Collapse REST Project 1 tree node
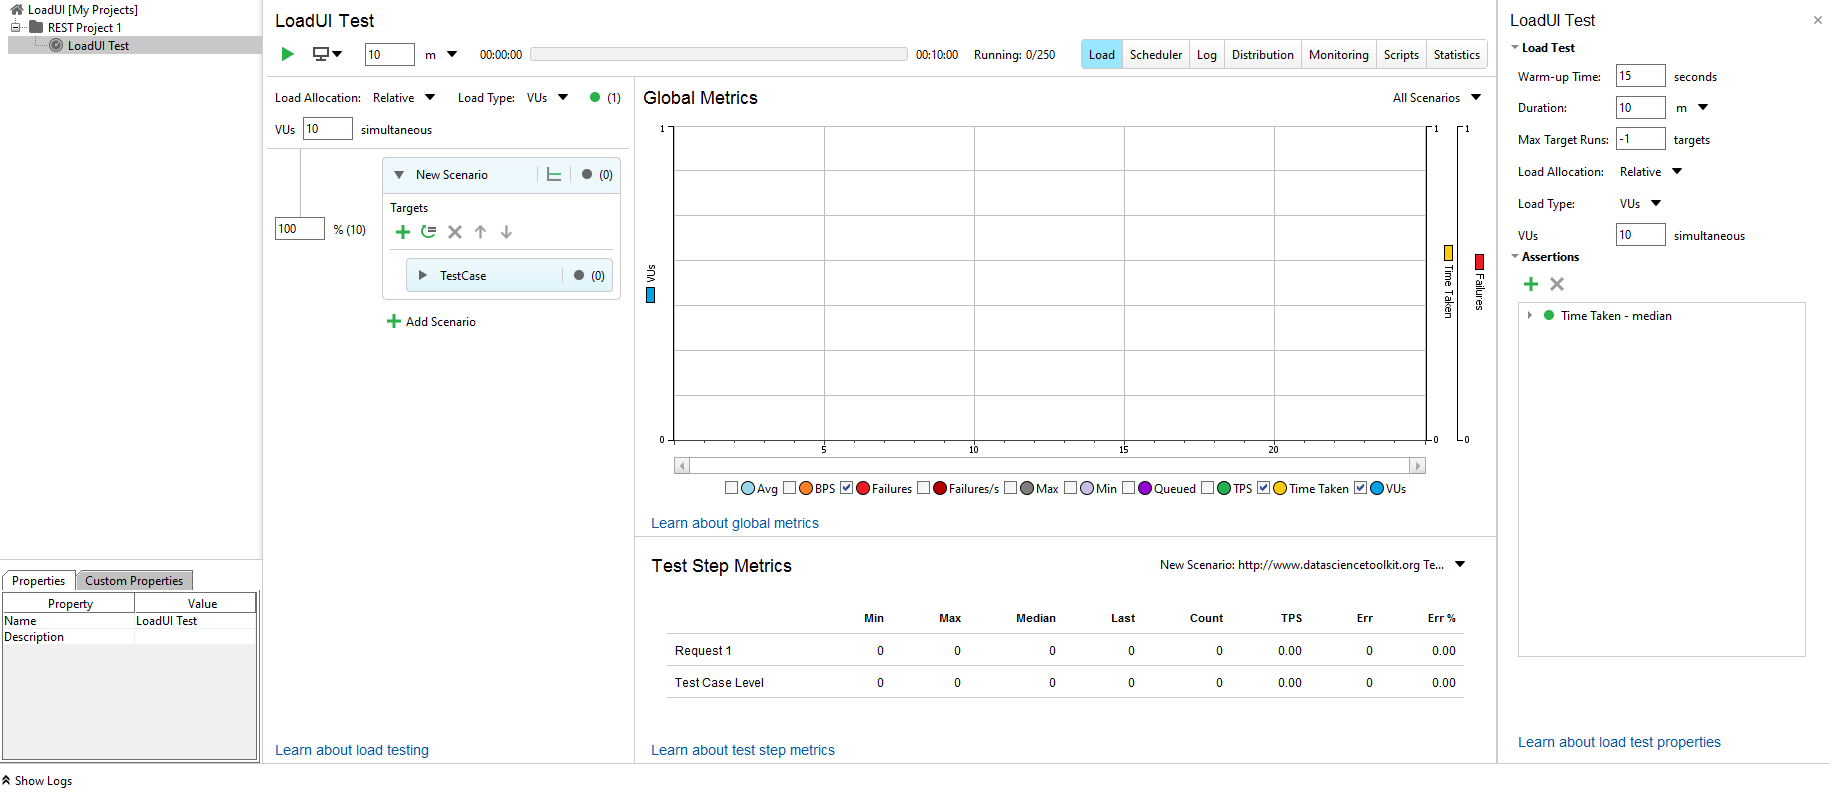This screenshot has height=794, width=1830. pyautogui.click(x=16, y=28)
